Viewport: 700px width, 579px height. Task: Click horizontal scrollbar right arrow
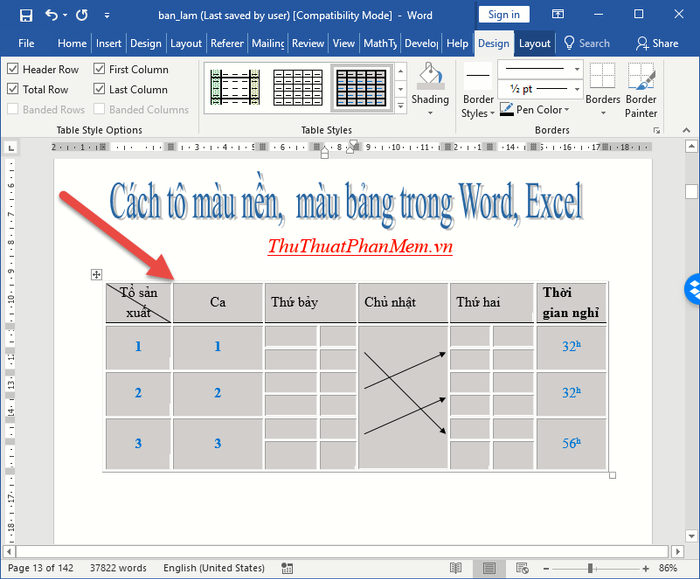[678, 552]
